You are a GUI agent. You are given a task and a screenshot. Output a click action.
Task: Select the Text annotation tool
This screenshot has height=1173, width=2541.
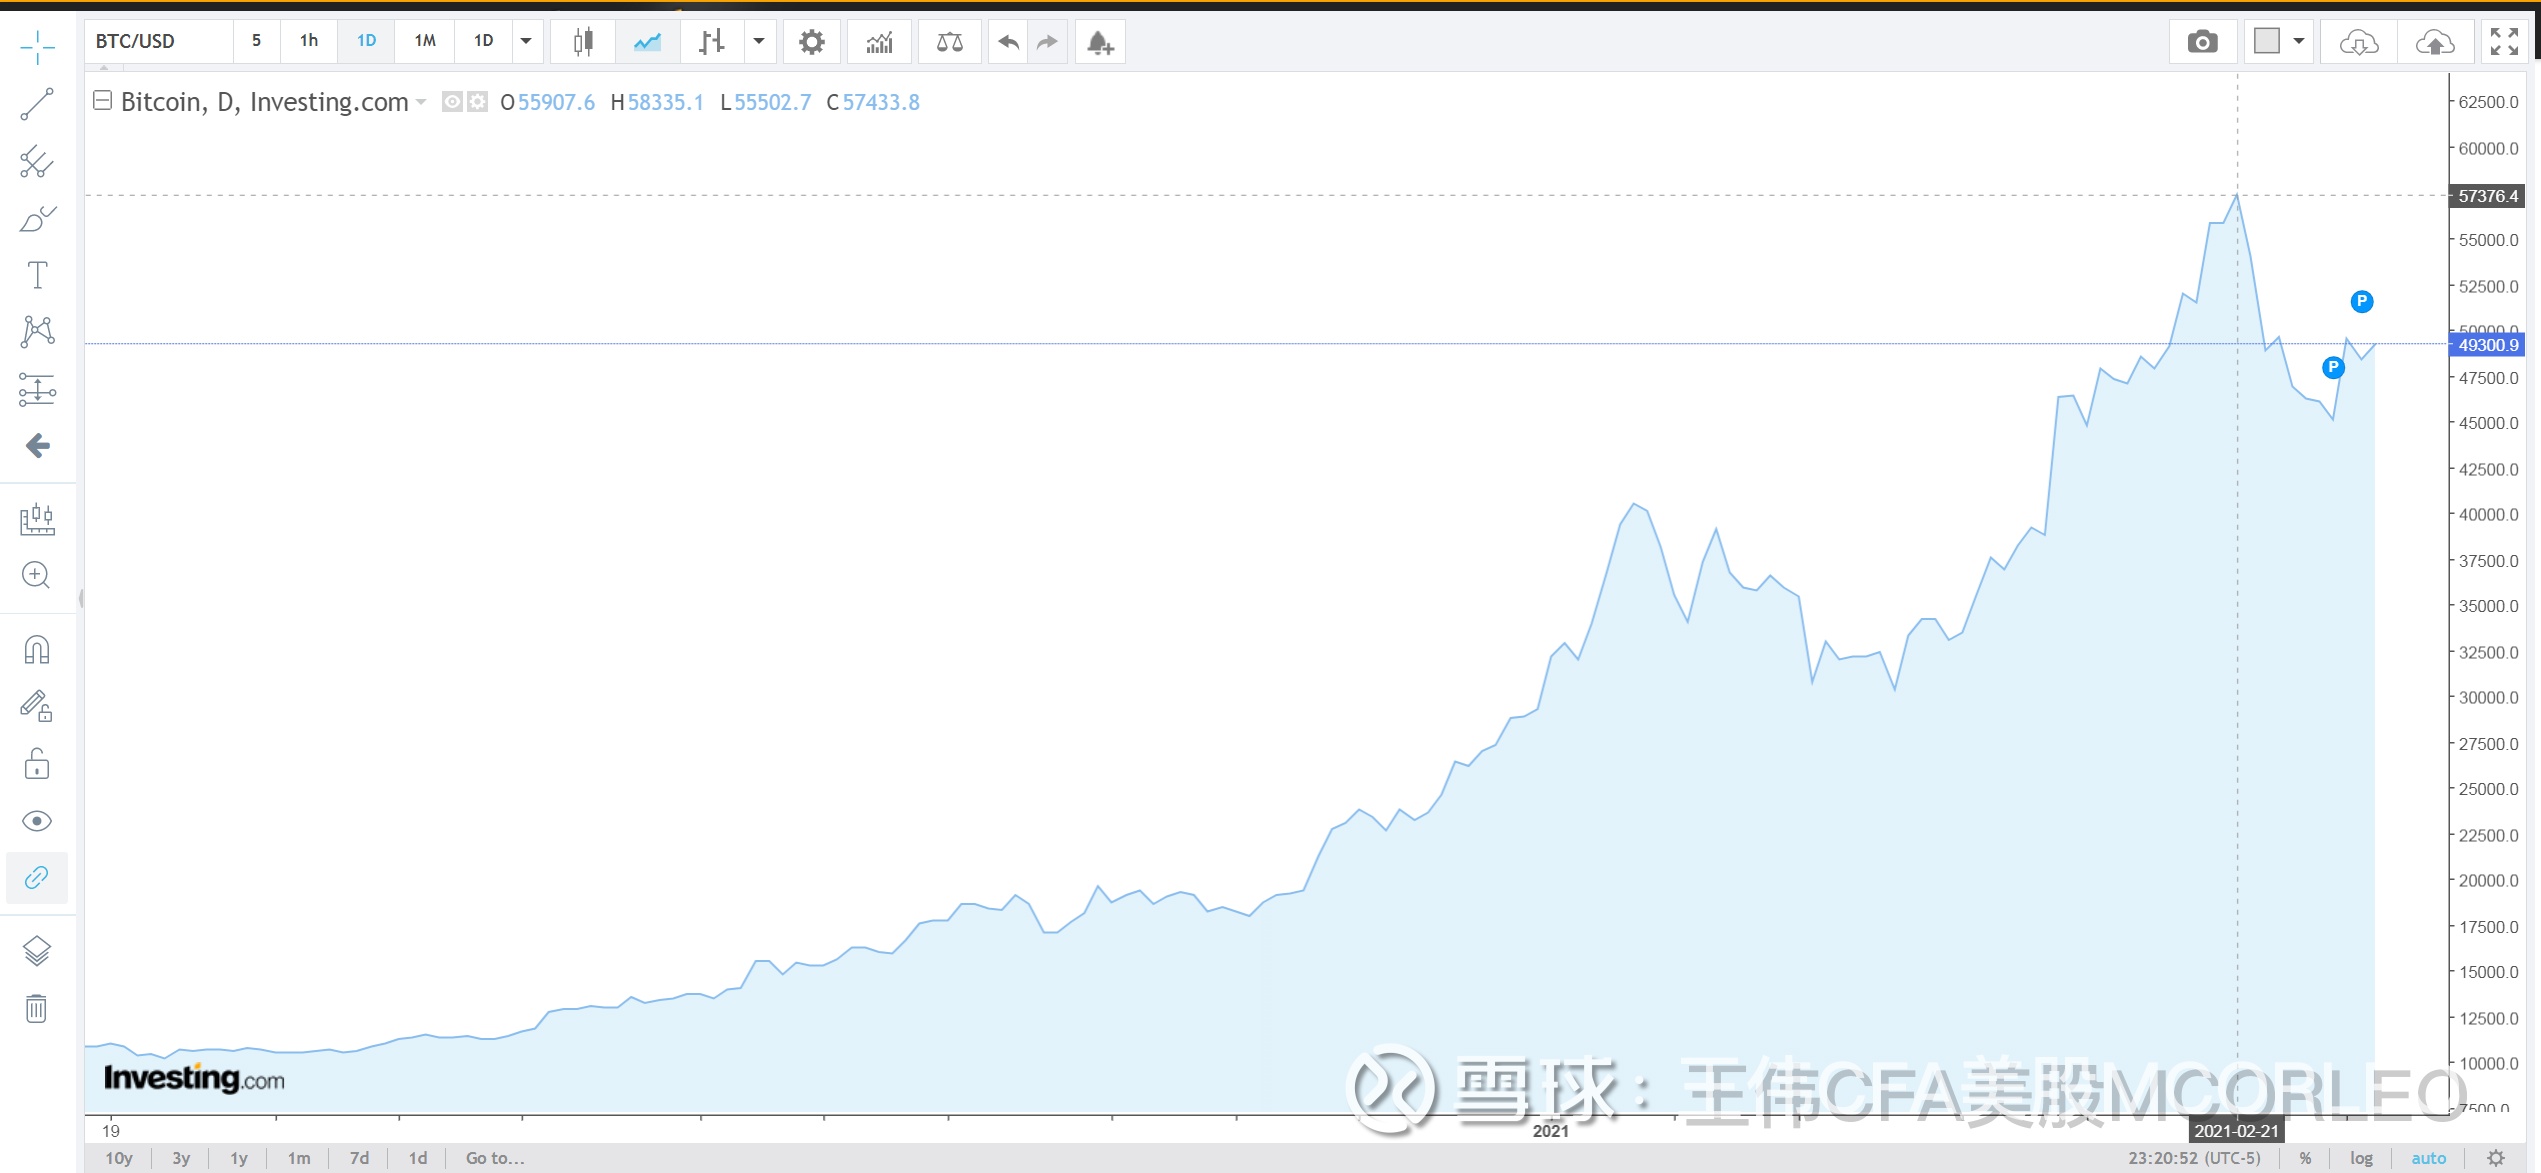point(37,275)
